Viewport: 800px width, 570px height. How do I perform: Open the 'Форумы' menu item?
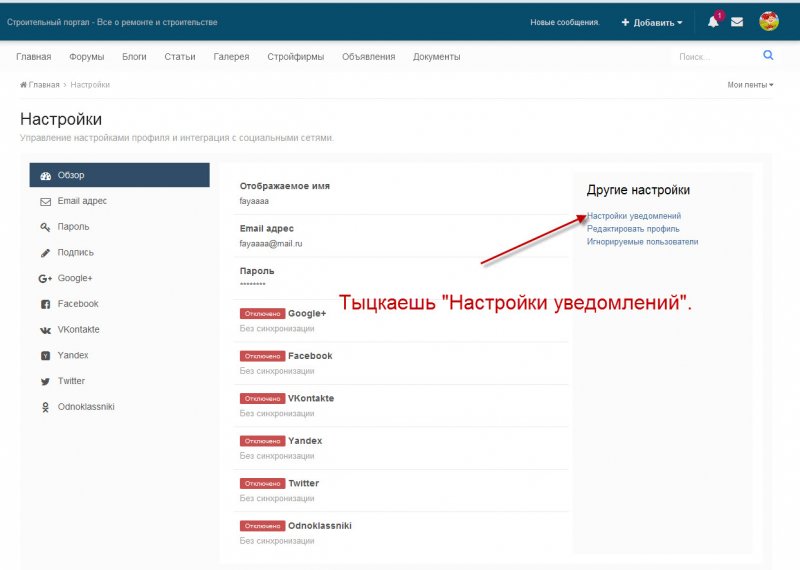coord(86,57)
